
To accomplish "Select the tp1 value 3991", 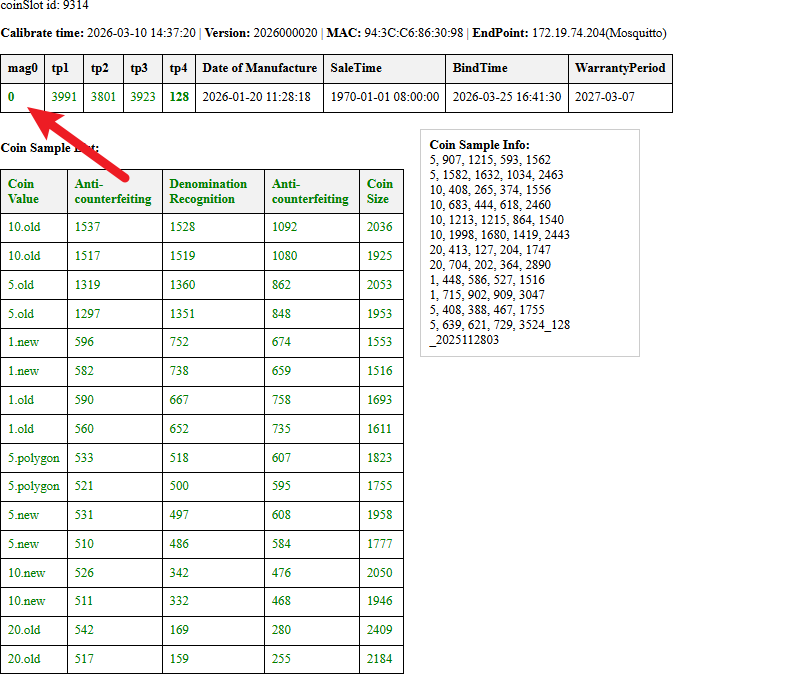I will pos(64,97).
